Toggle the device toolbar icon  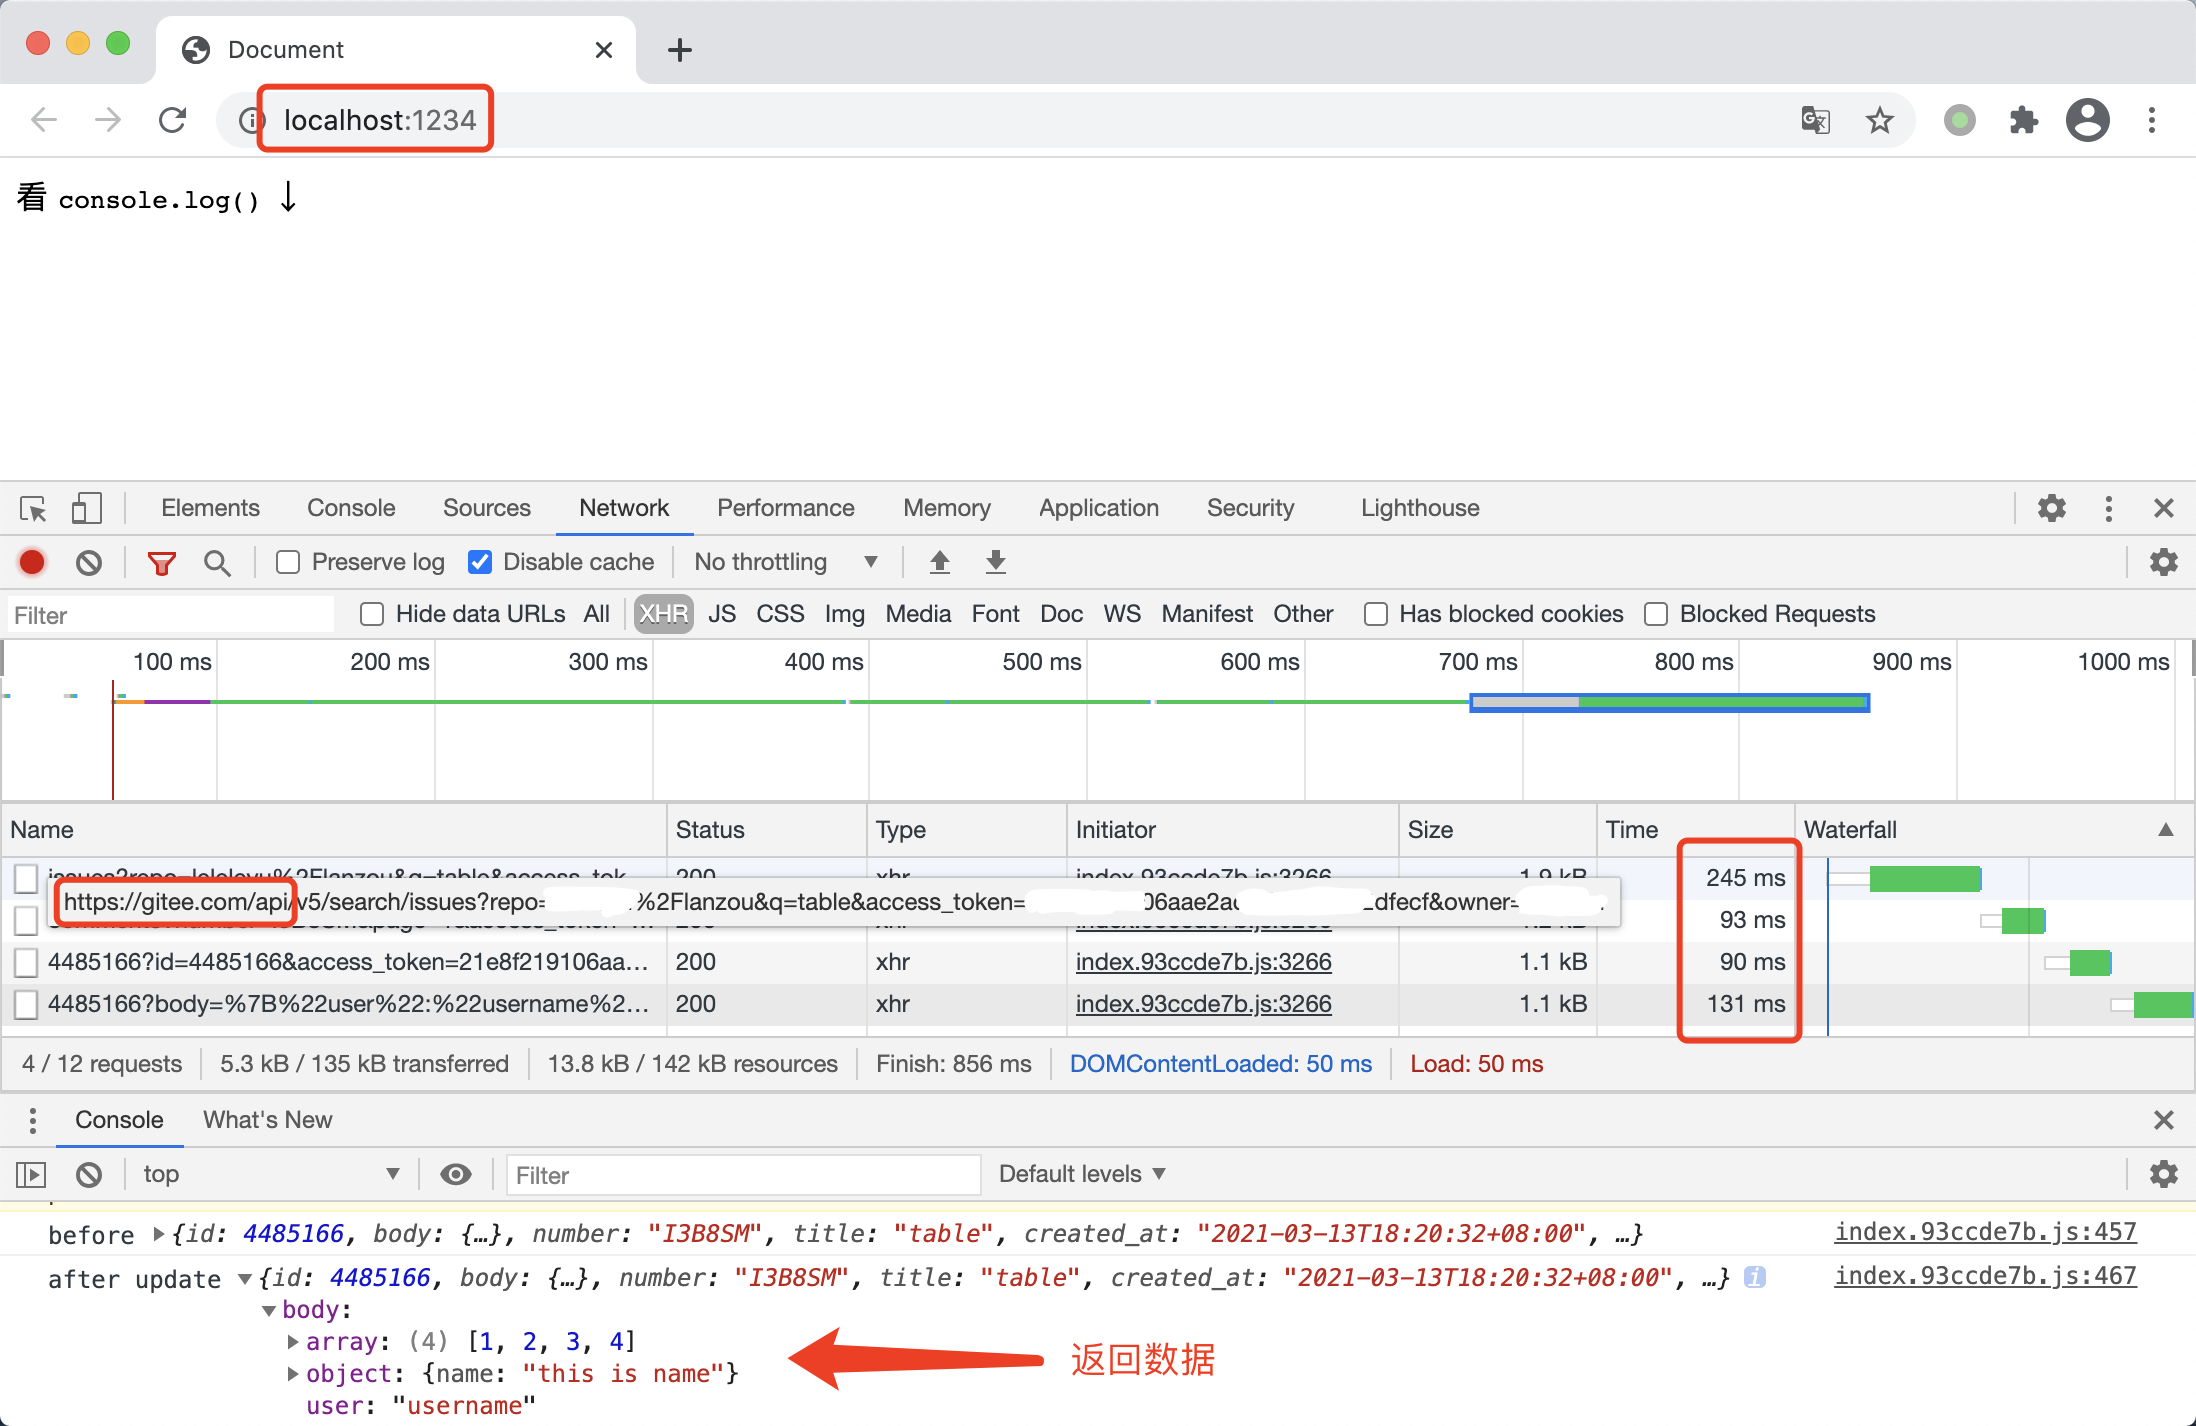[87, 508]
